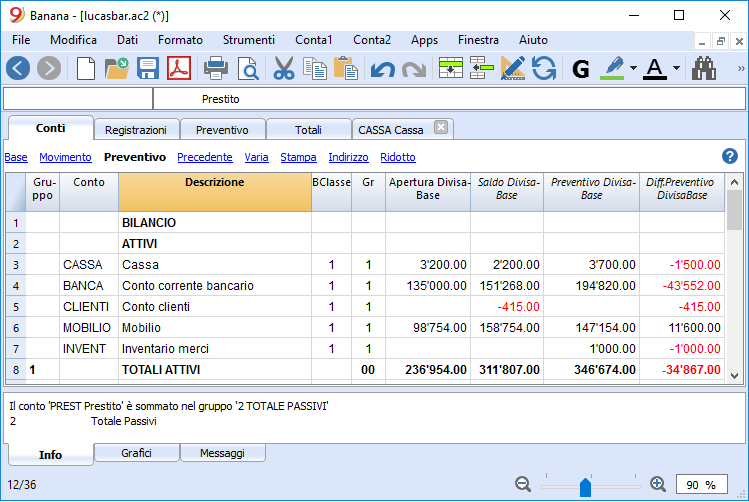This screenshot has width=749, height=502.
Task: Copy selection with the copy icon
Action: click(315, 68)
